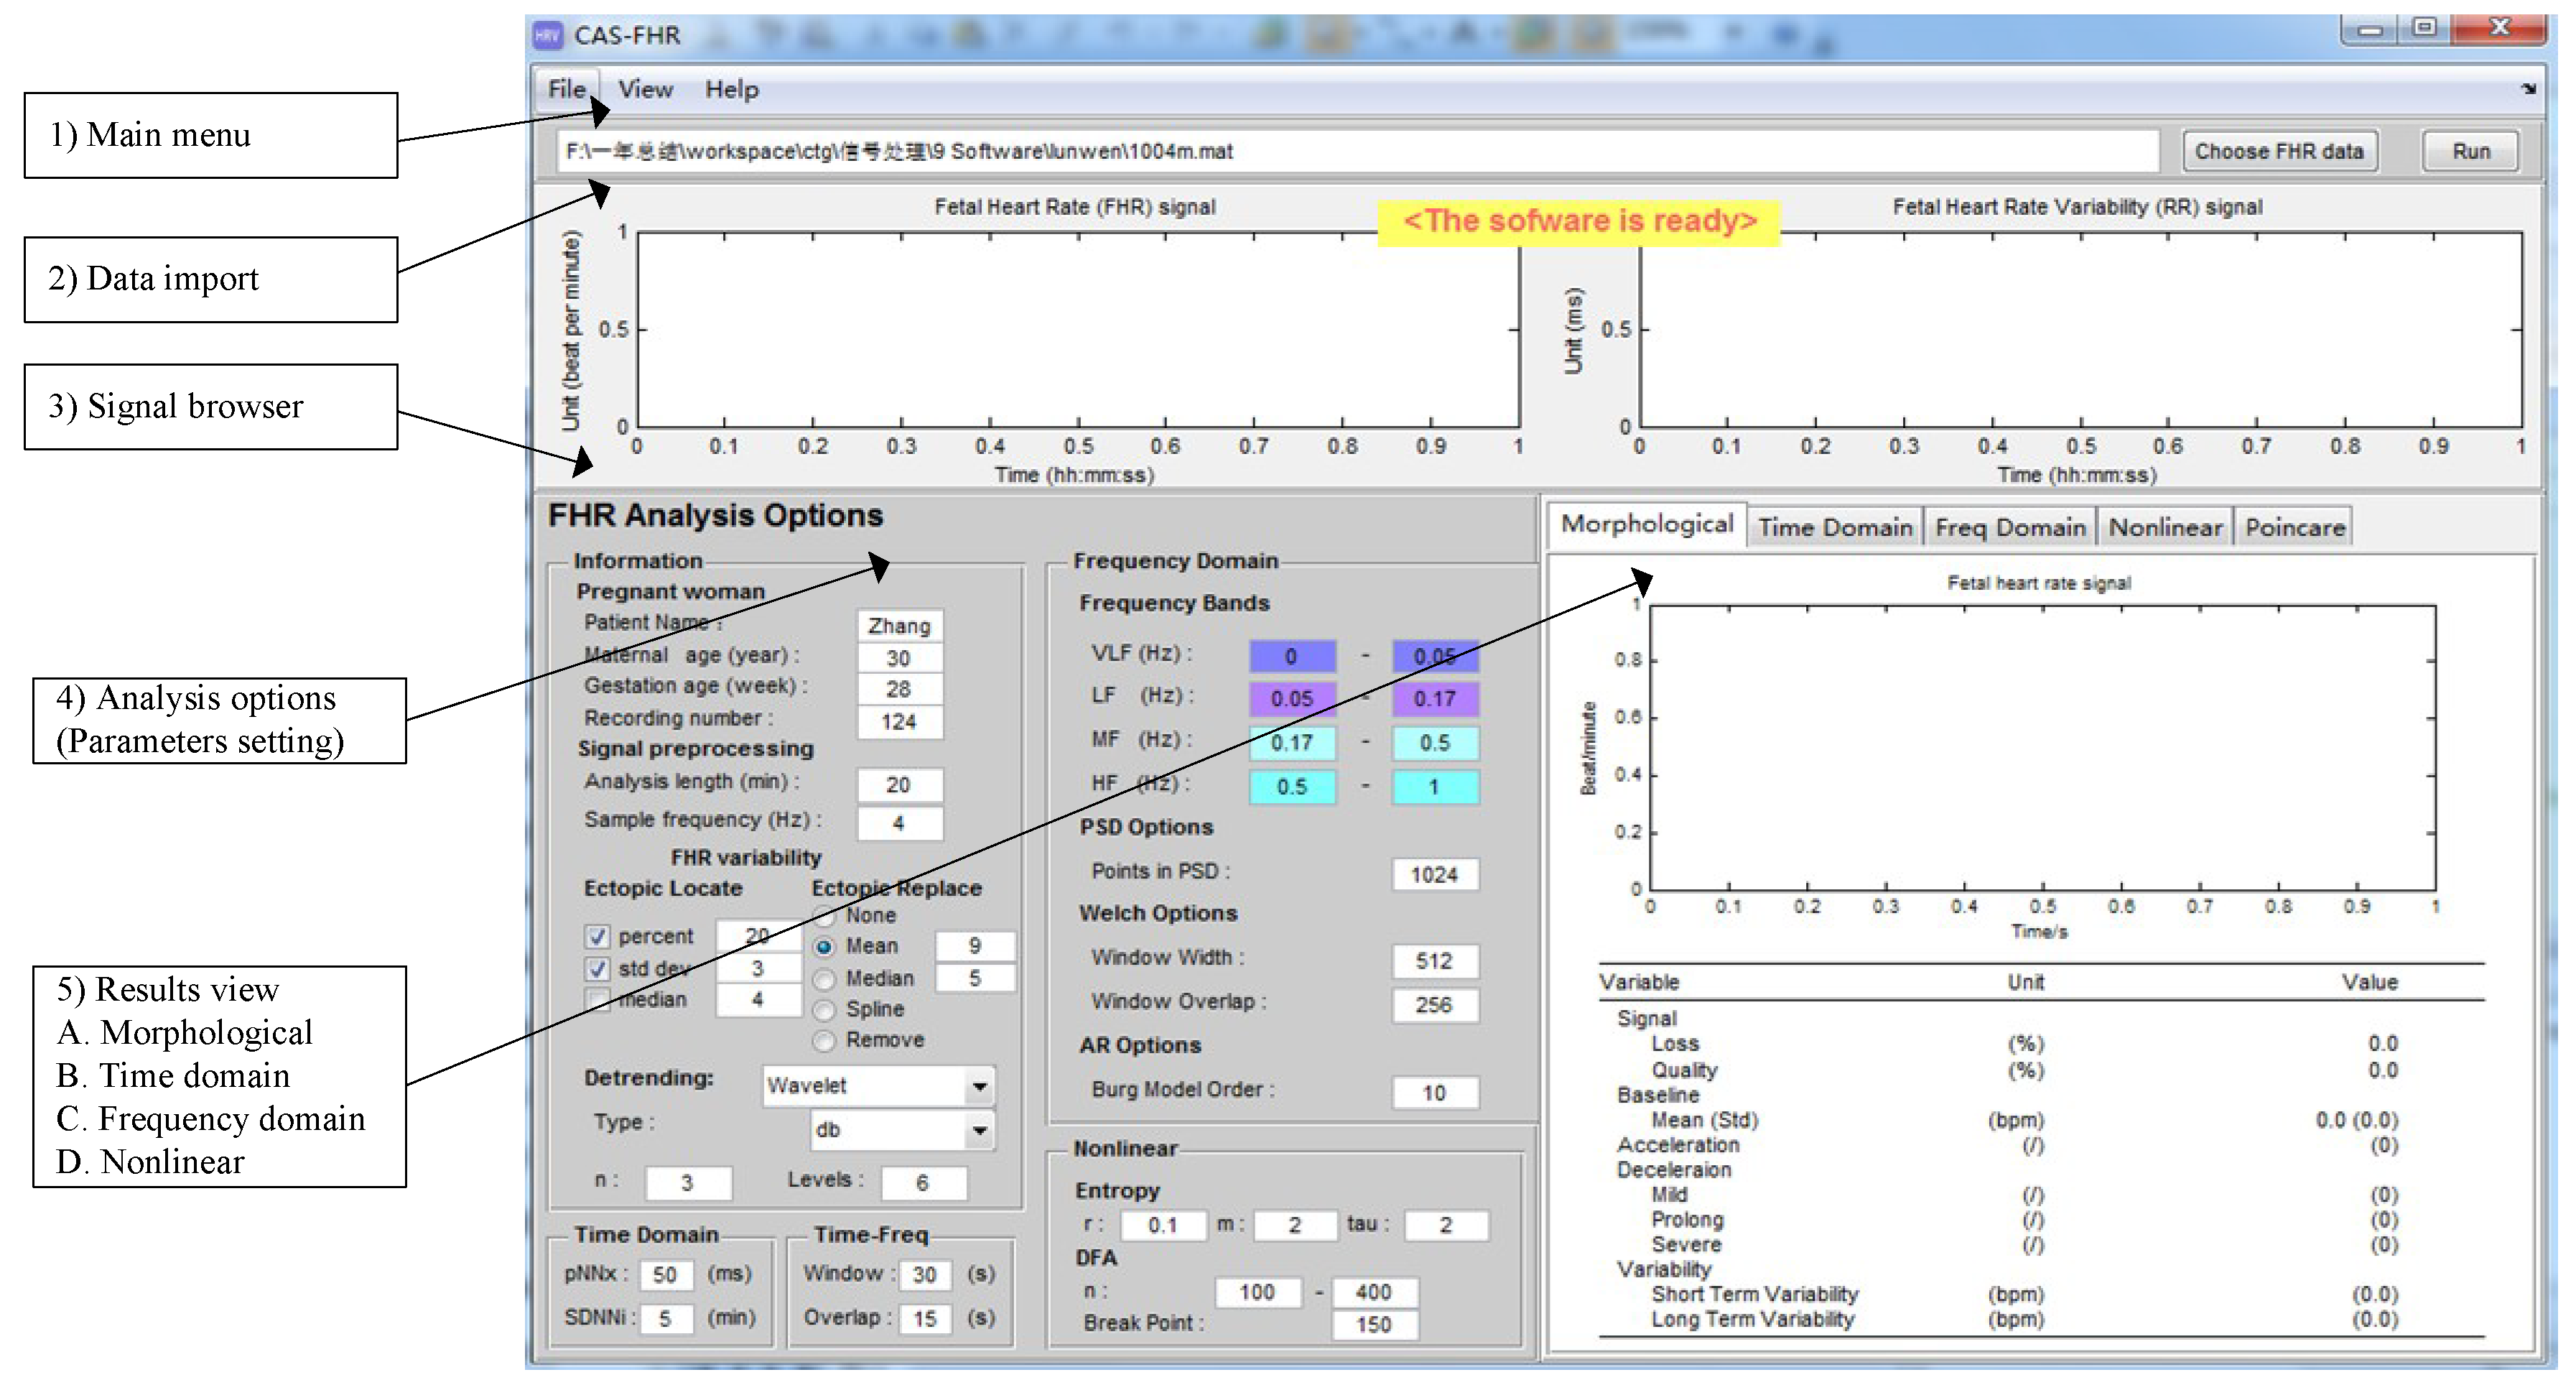Click the Points in PSD input field
Screen dimensions: 2576x1385
(x=1434, y=875)
